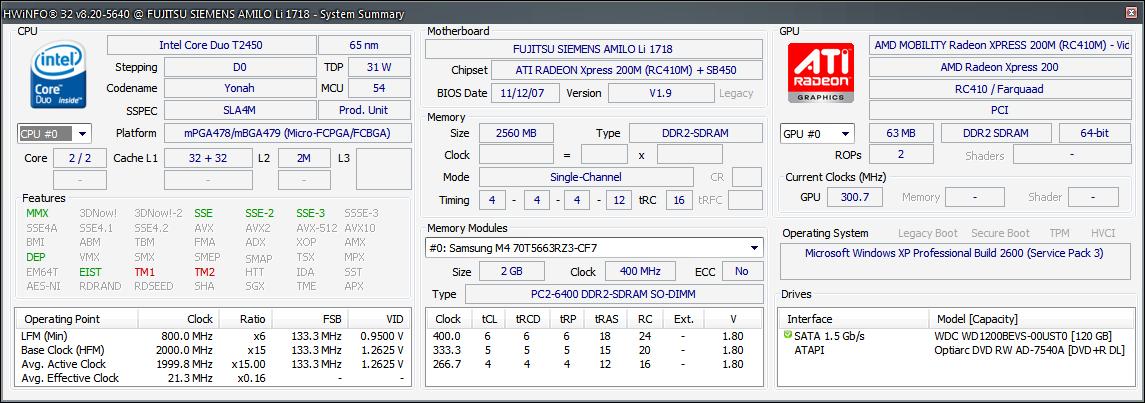Click the Operating Point column header
The height and width of the screenshot is (403, 1145).
(77, 319)
